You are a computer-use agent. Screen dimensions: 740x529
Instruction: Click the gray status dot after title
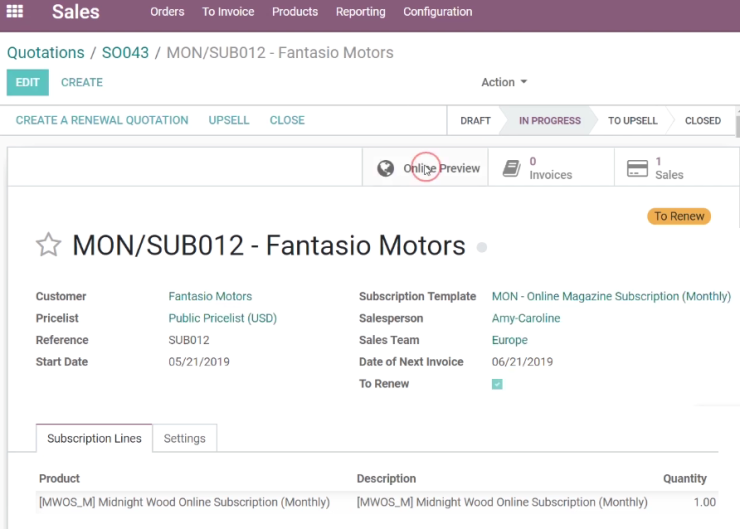[x=482, y=247]
